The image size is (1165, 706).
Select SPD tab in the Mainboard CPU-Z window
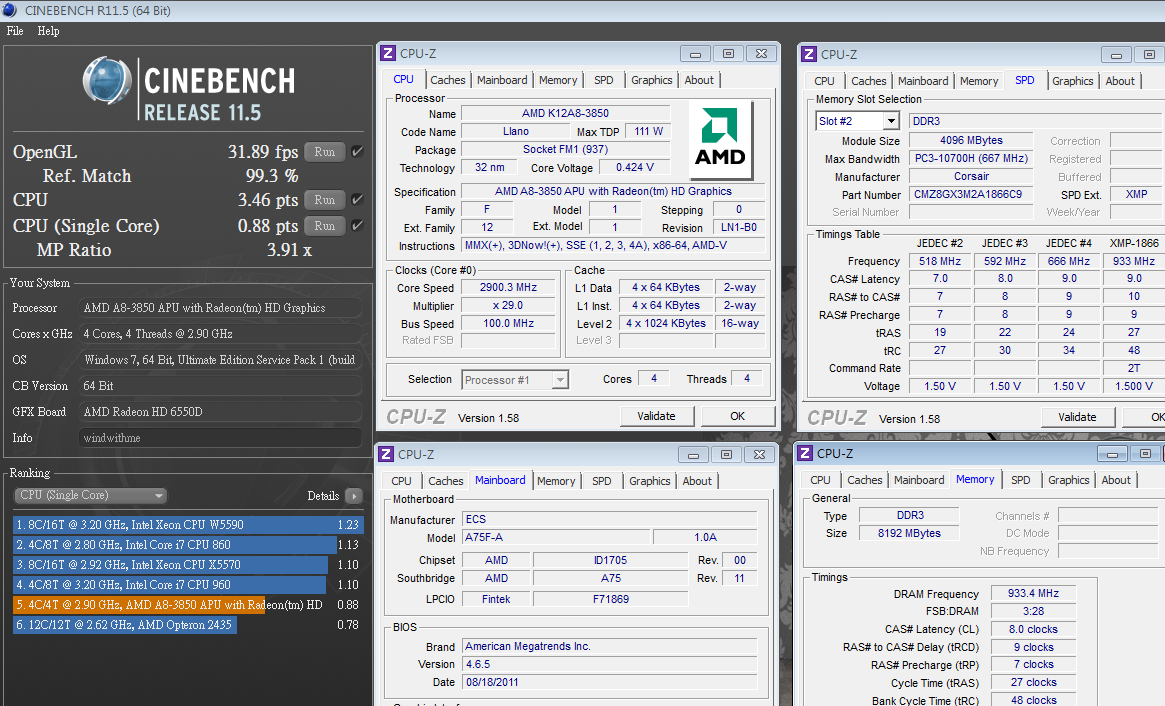coord(602,481)
